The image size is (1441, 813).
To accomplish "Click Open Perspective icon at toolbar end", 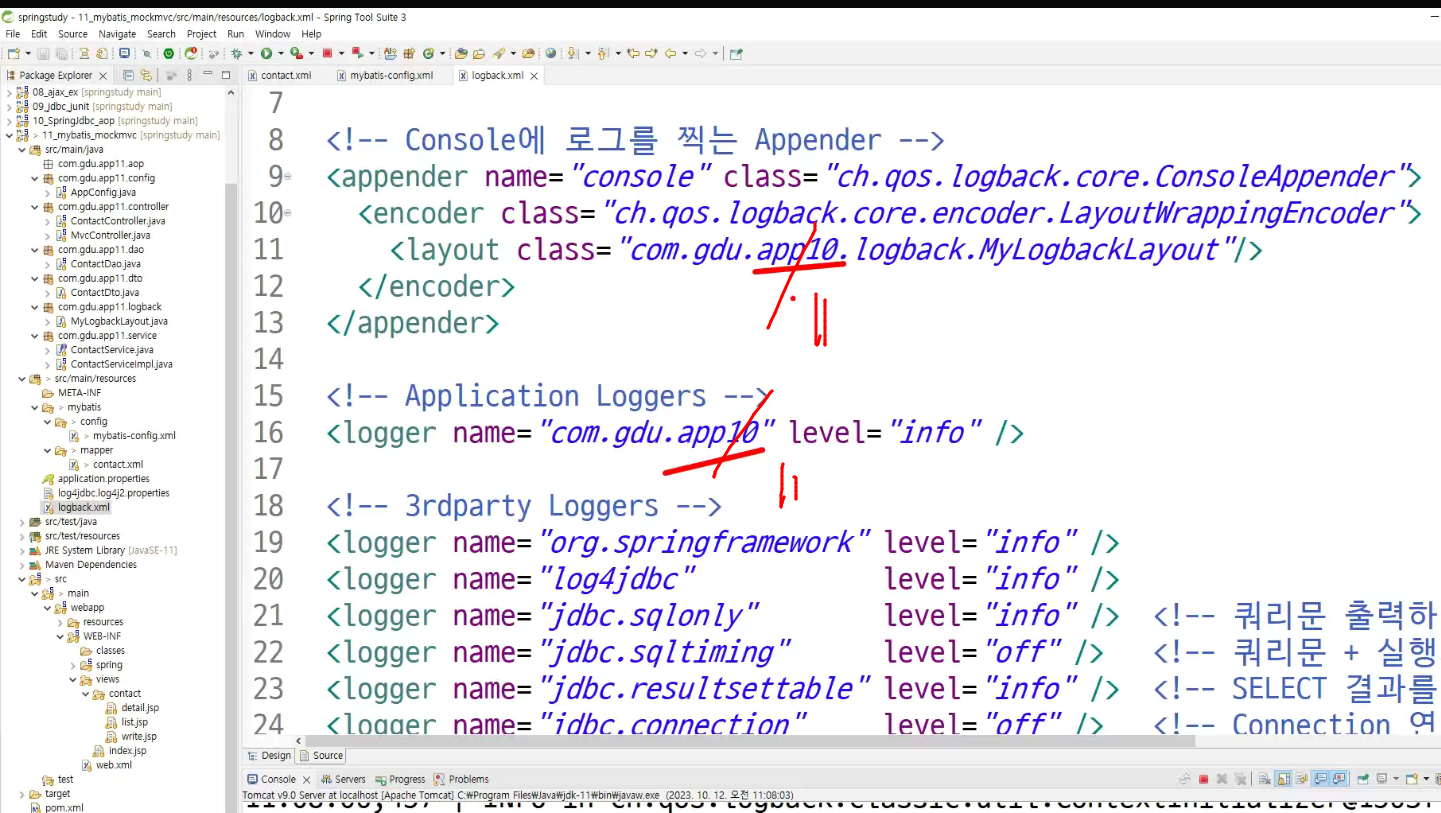I will point(736,53).
